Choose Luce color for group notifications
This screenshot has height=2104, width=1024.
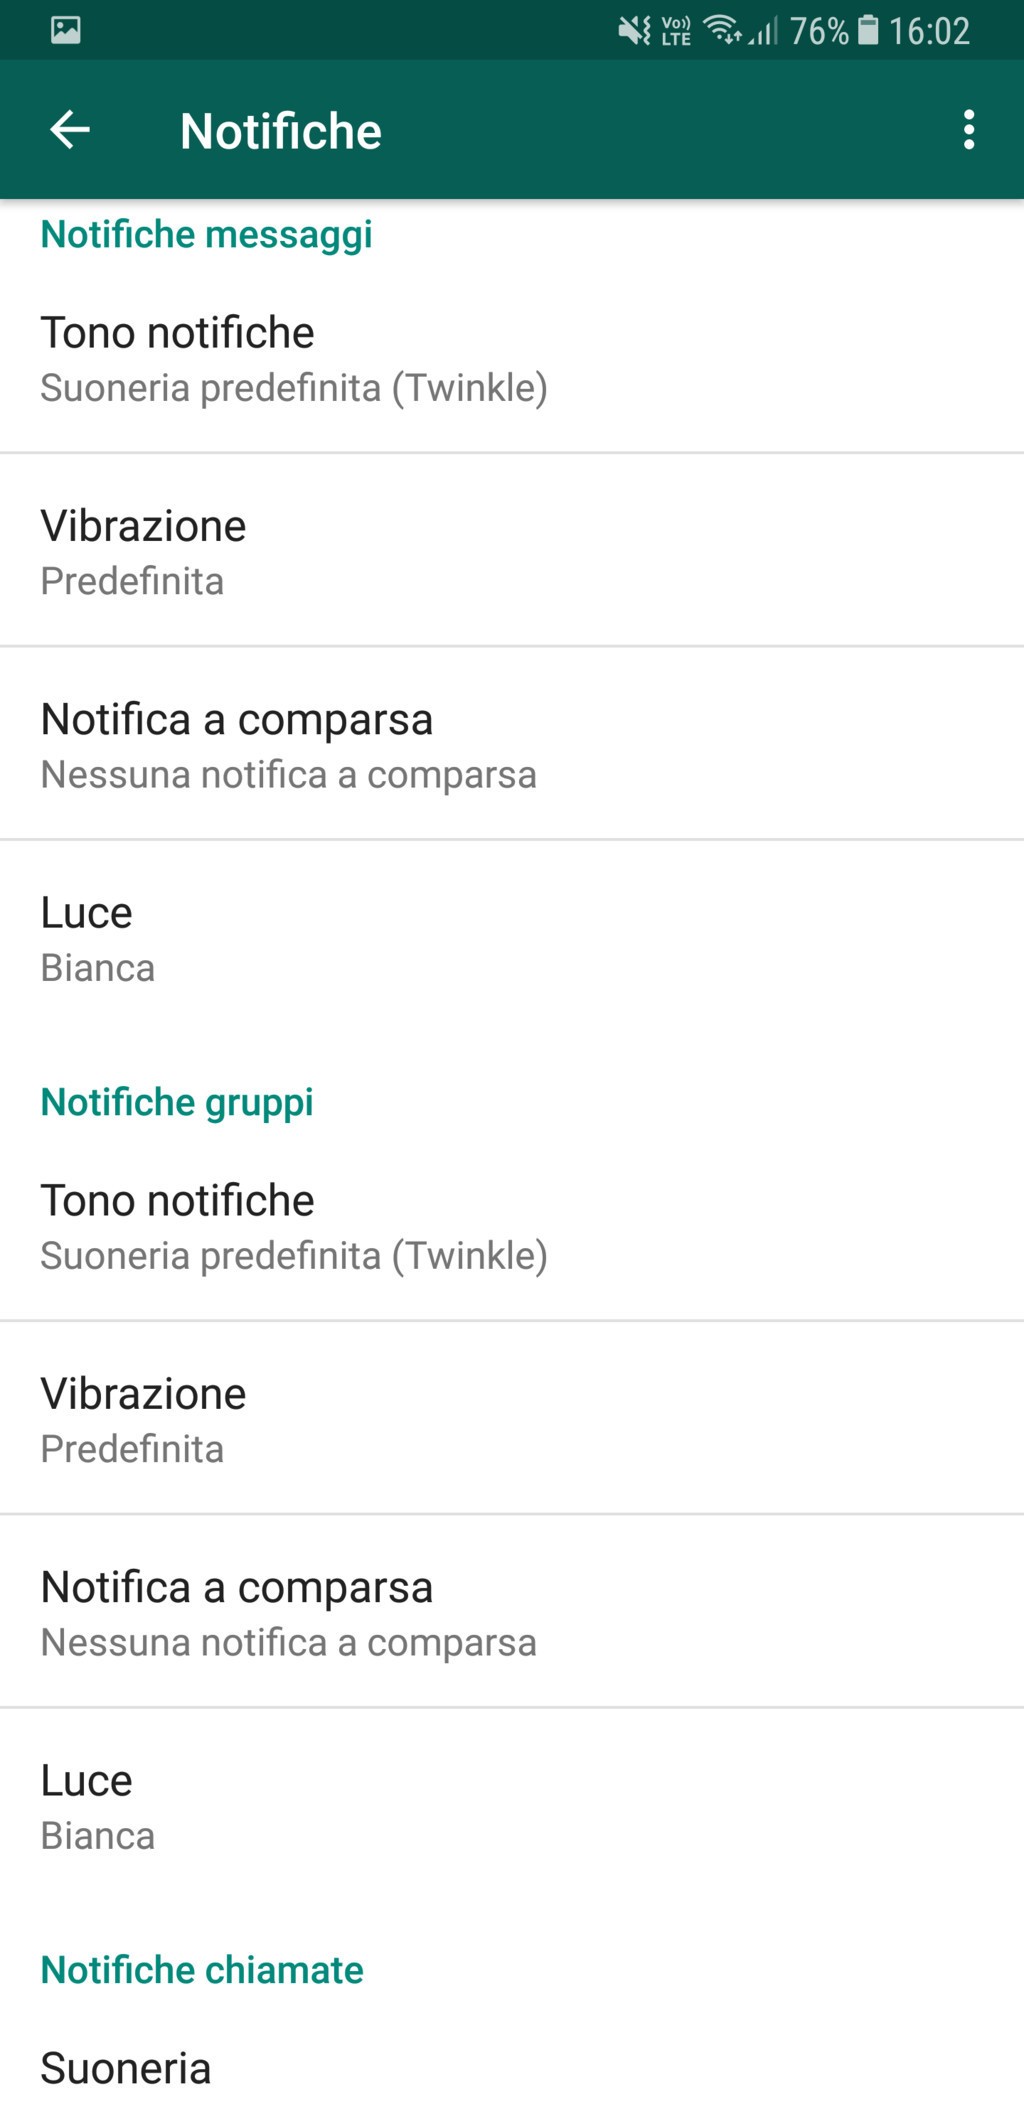point(97,1806)
